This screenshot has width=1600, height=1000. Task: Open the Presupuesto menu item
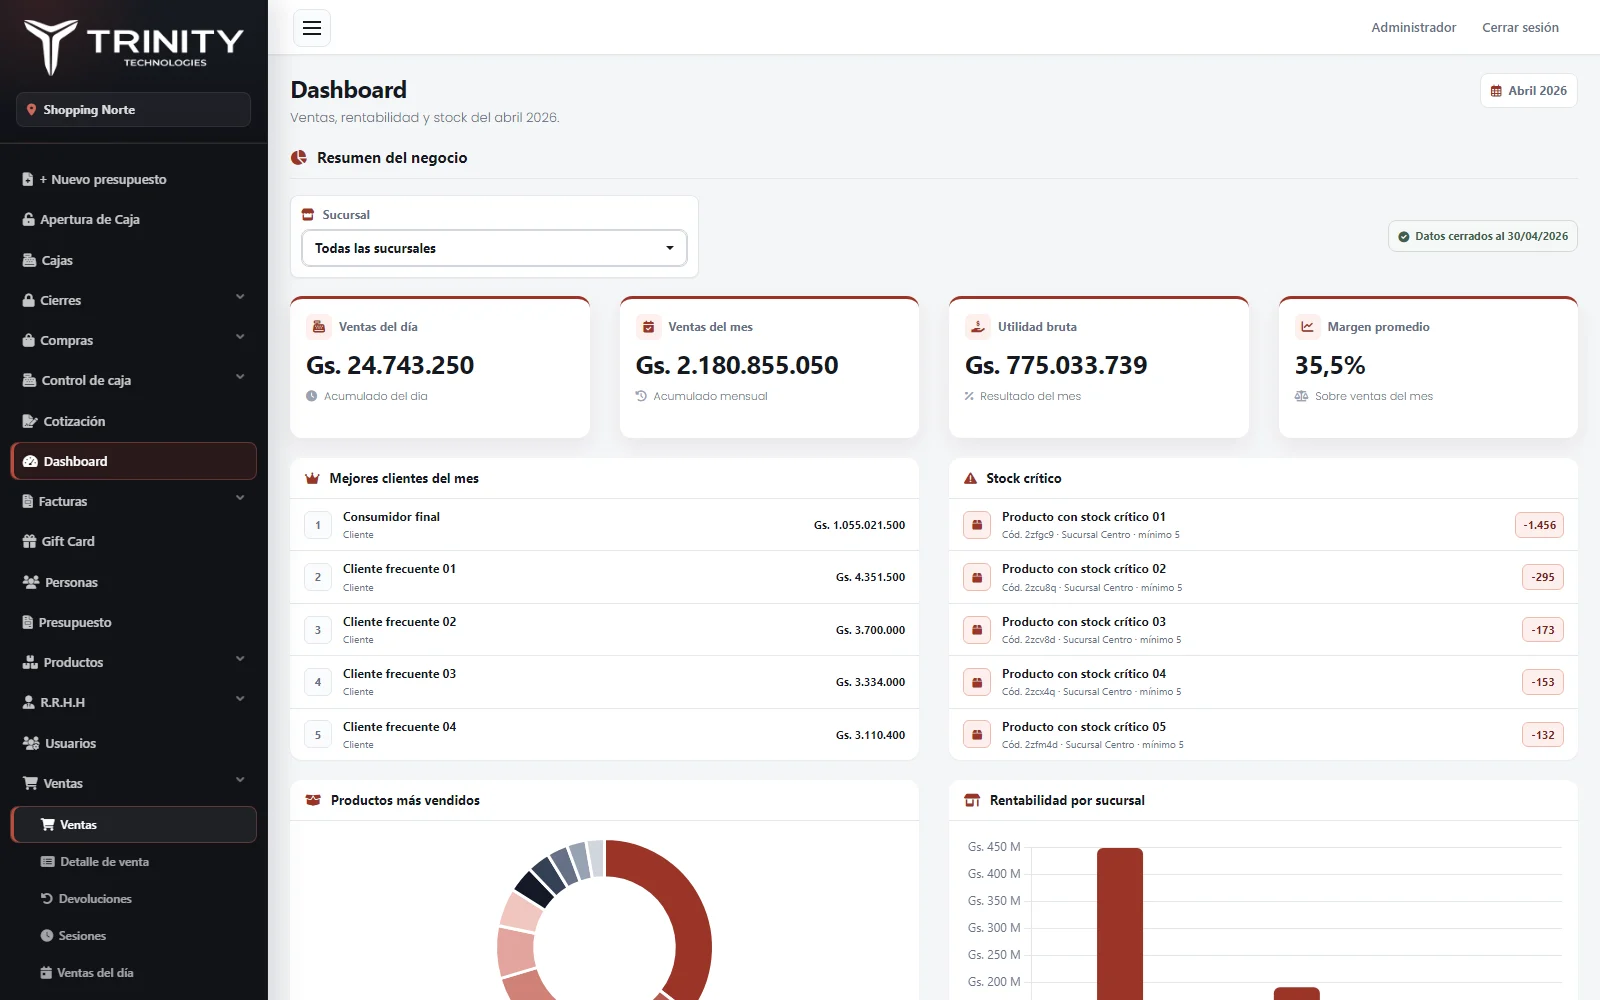coord(134,622)
